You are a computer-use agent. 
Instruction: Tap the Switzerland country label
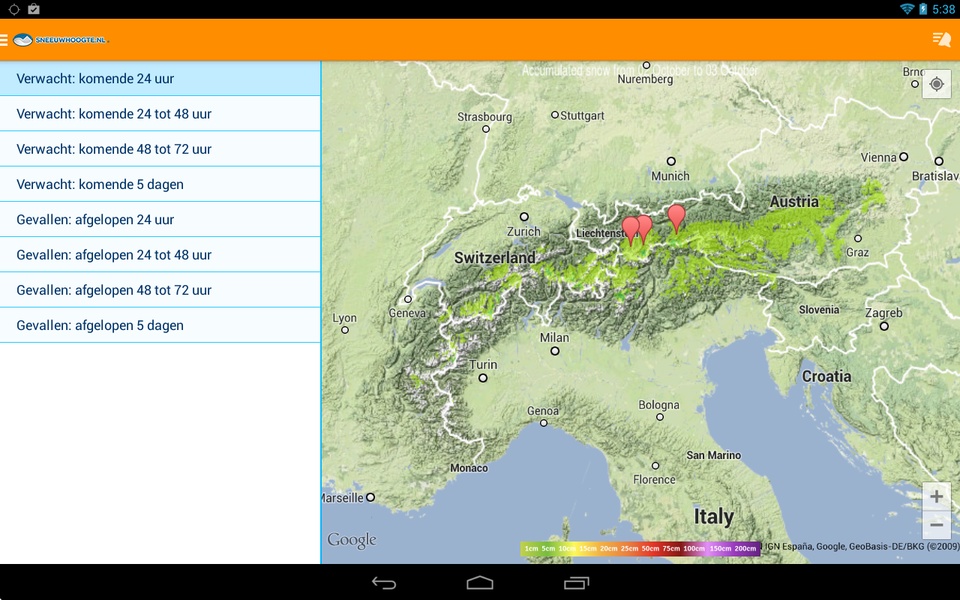(495, 258)
